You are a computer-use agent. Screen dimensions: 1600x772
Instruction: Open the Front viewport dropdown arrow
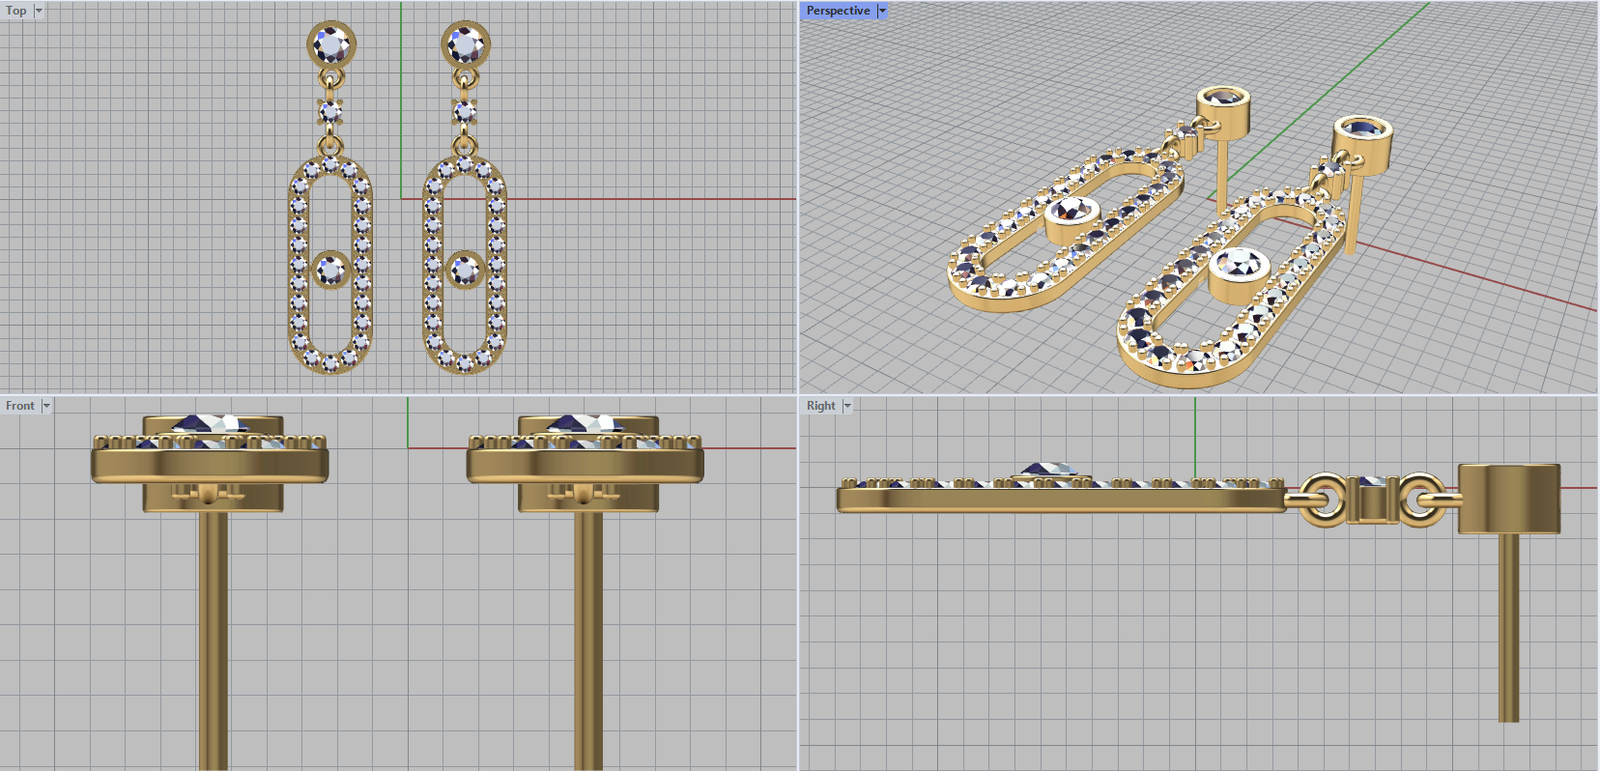click(46, 406)
